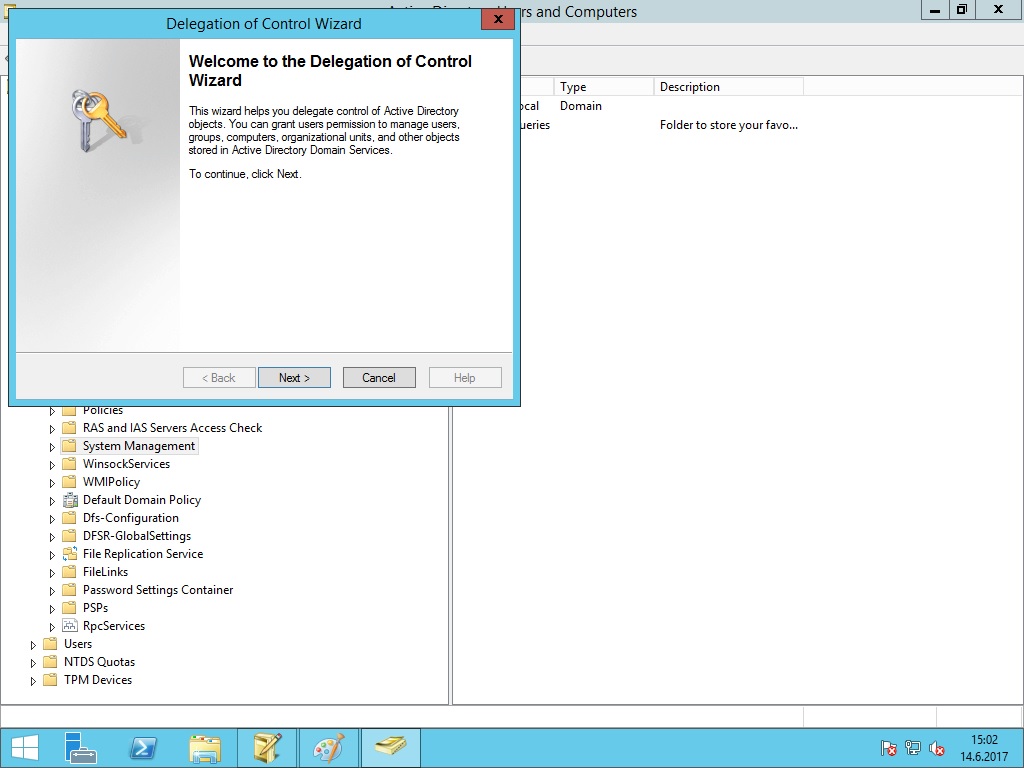Open the Windows Start button
The width and height of the screenshot is (1024, 768).
25,748
